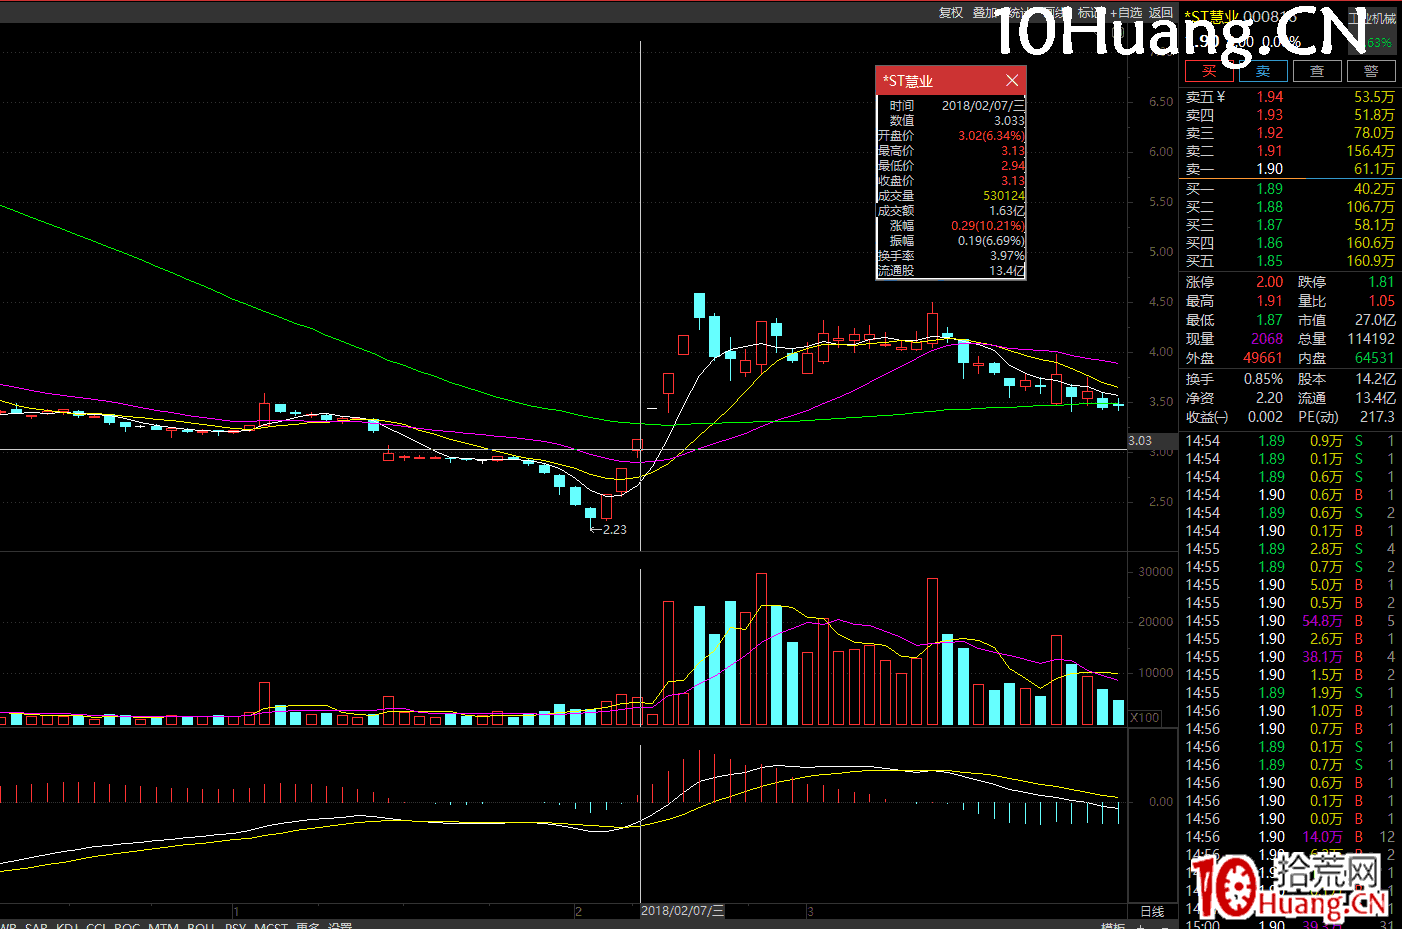
Task: Click 返回 to go back
Action: (x=1161, y=13)
